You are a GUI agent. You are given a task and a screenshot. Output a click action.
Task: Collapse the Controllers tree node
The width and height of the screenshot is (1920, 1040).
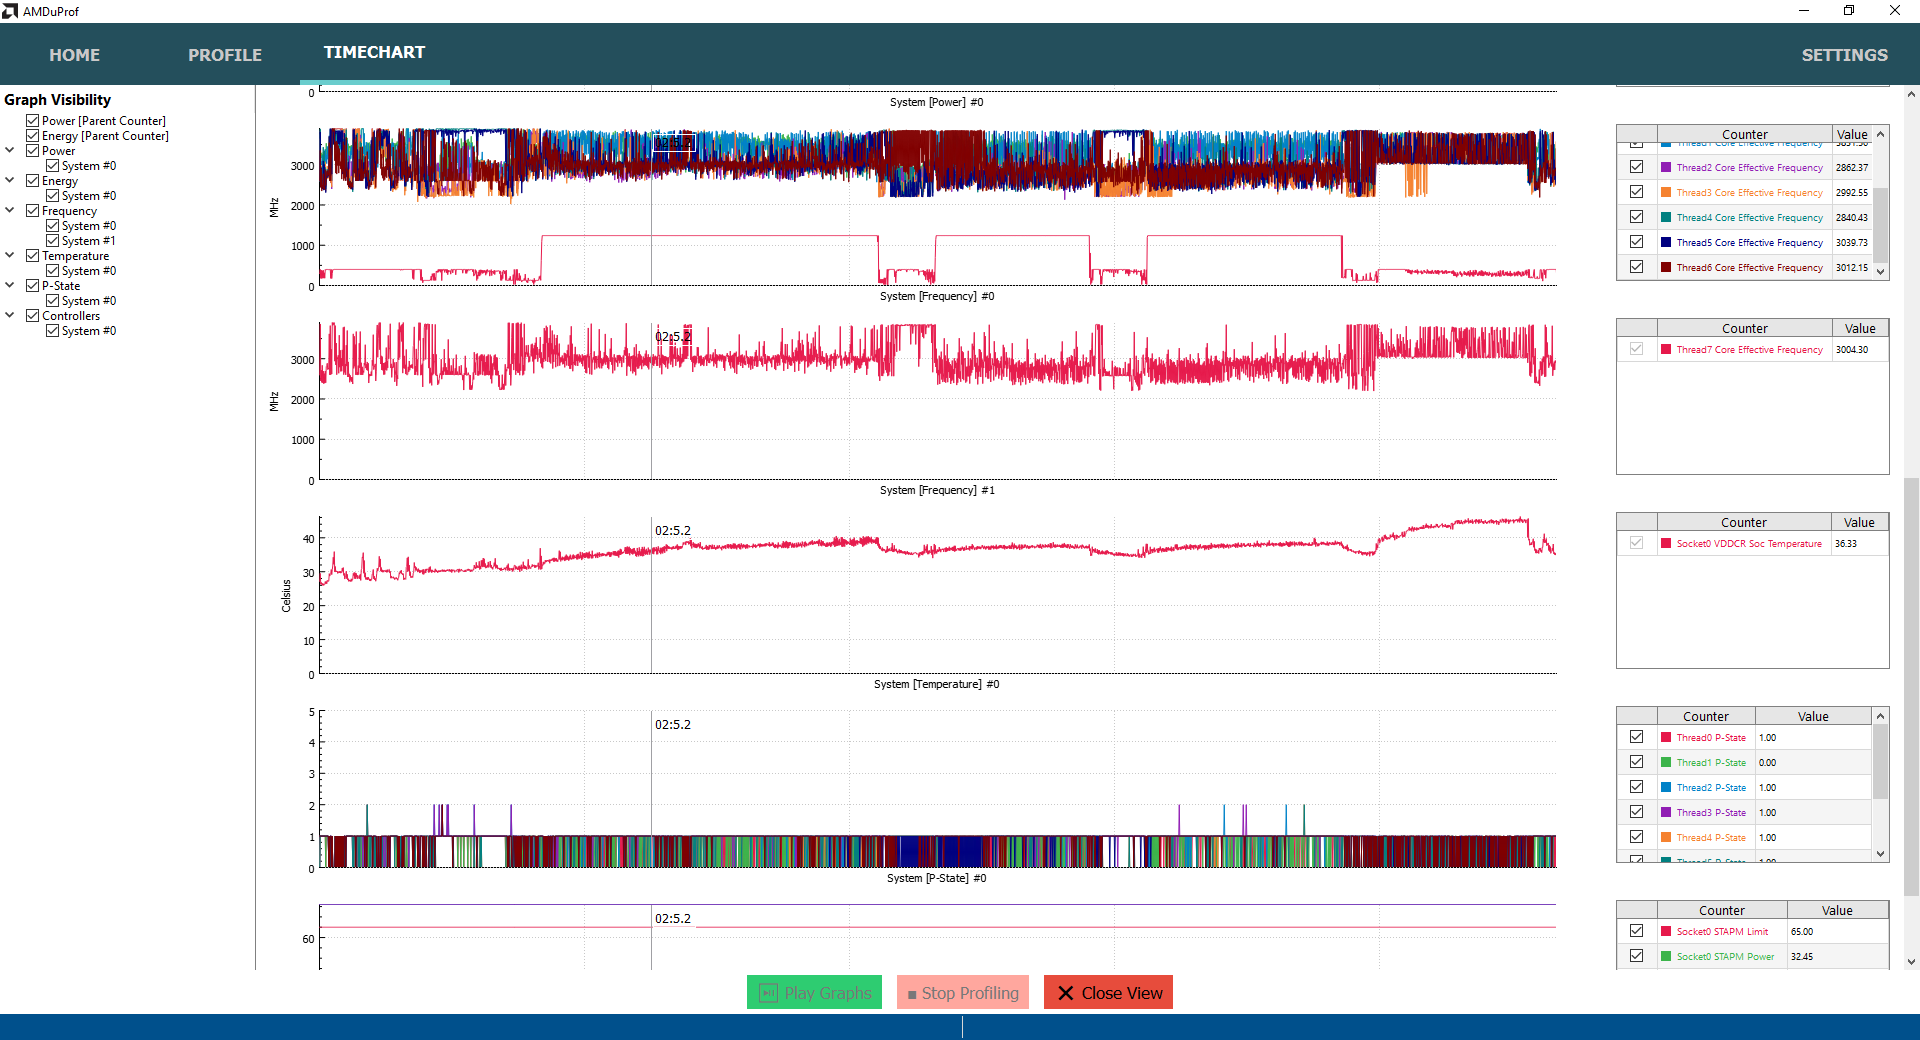pyautogui.click(x=10, y=315)
